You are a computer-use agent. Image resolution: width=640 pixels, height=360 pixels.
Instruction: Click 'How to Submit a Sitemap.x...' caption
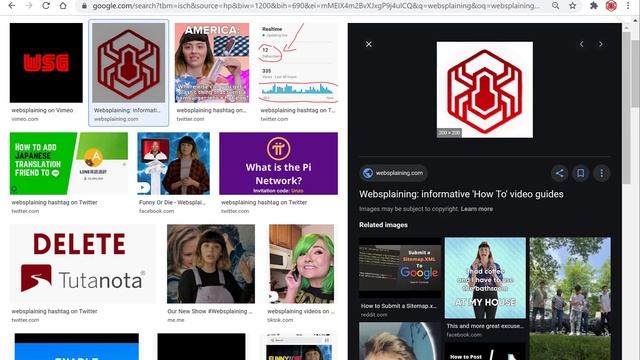(399, 306)
